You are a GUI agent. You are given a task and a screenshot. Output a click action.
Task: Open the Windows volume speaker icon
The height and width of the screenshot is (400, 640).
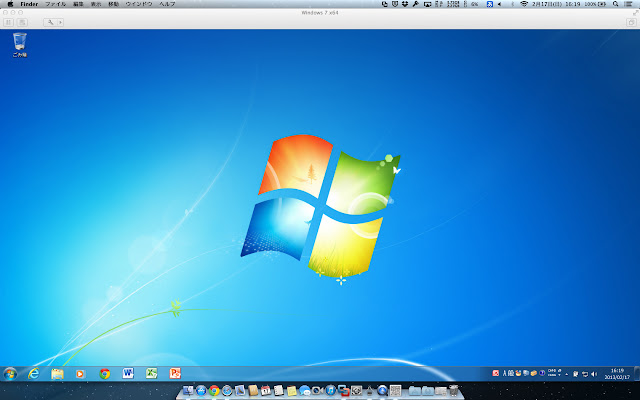(594, 374)
